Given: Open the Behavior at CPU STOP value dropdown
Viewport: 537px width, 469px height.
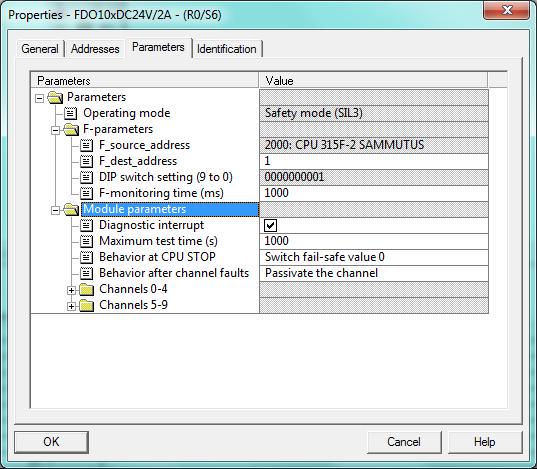Looking at the screenshot, I should point(374,257).
